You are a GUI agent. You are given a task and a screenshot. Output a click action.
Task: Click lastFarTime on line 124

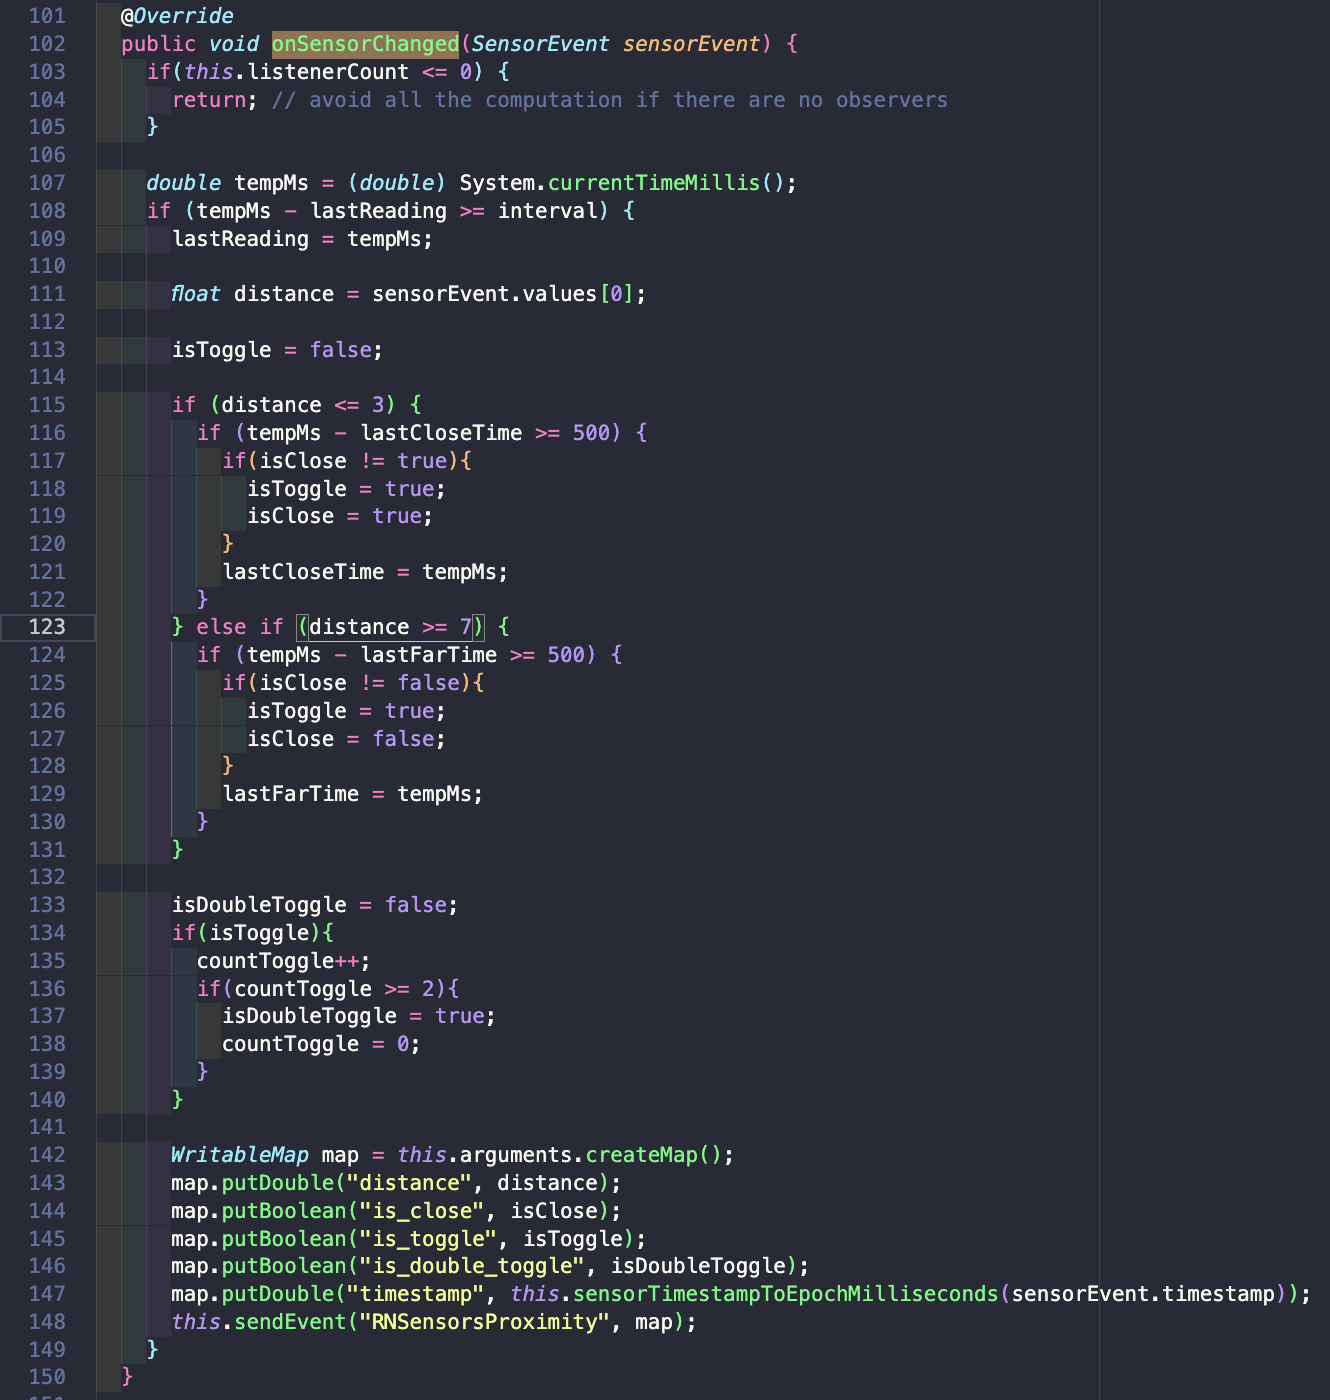[x=429, y=655]
